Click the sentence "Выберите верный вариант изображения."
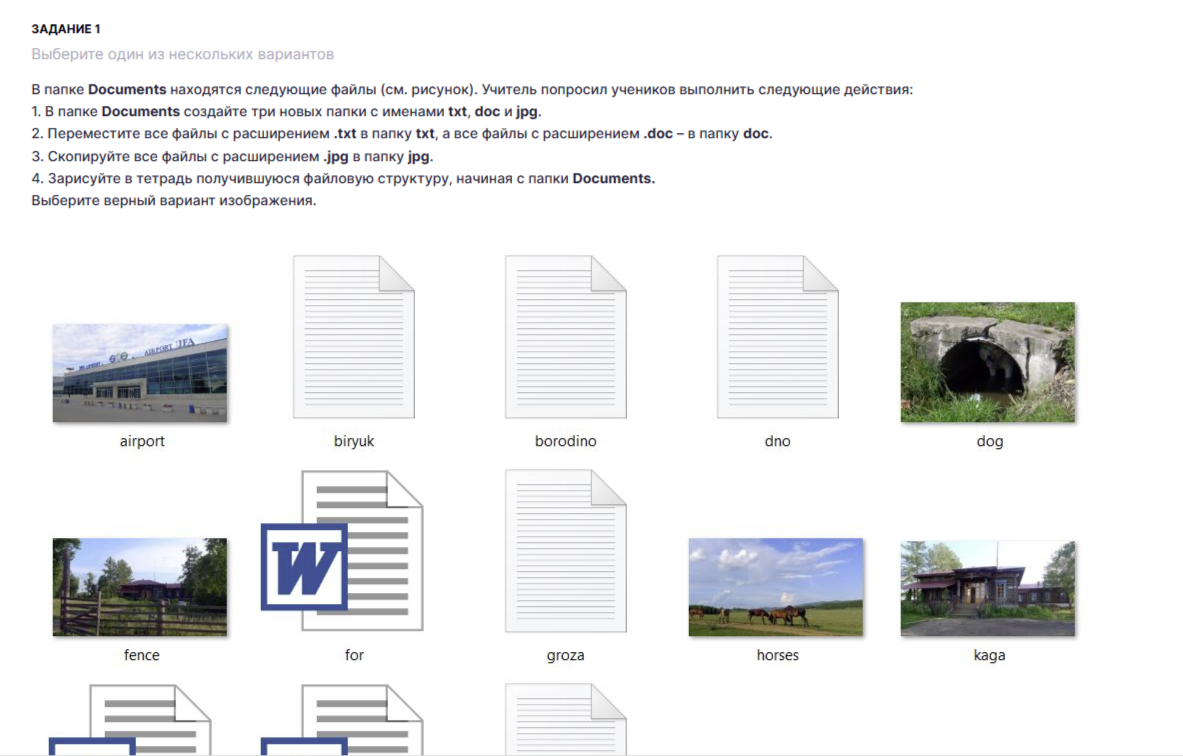 click(x=174, y=201)
